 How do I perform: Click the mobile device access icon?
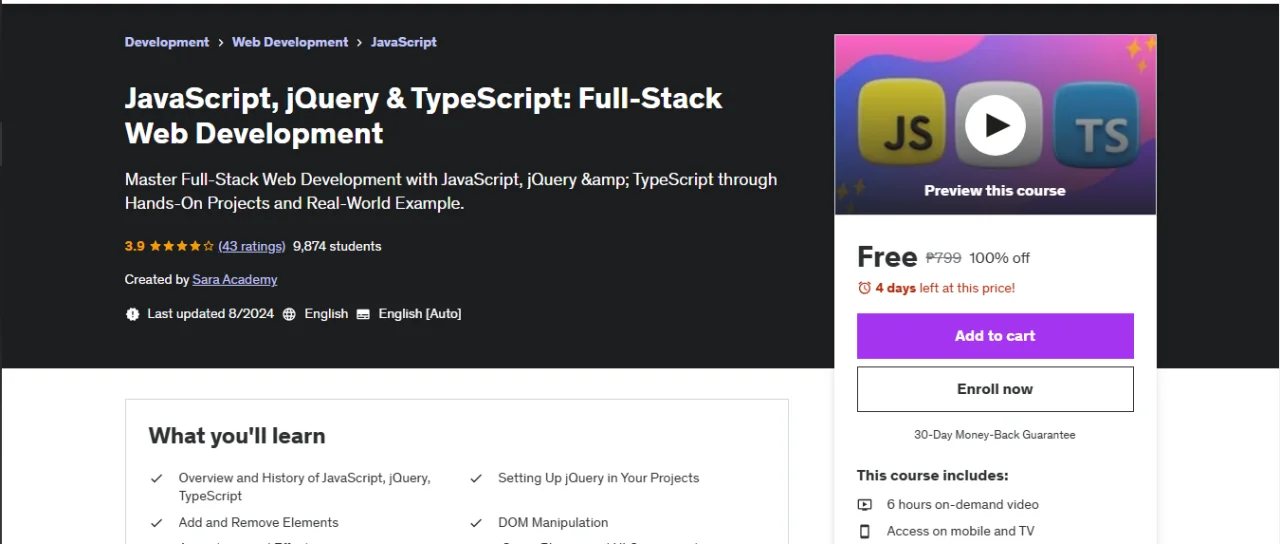click(865, 531)
